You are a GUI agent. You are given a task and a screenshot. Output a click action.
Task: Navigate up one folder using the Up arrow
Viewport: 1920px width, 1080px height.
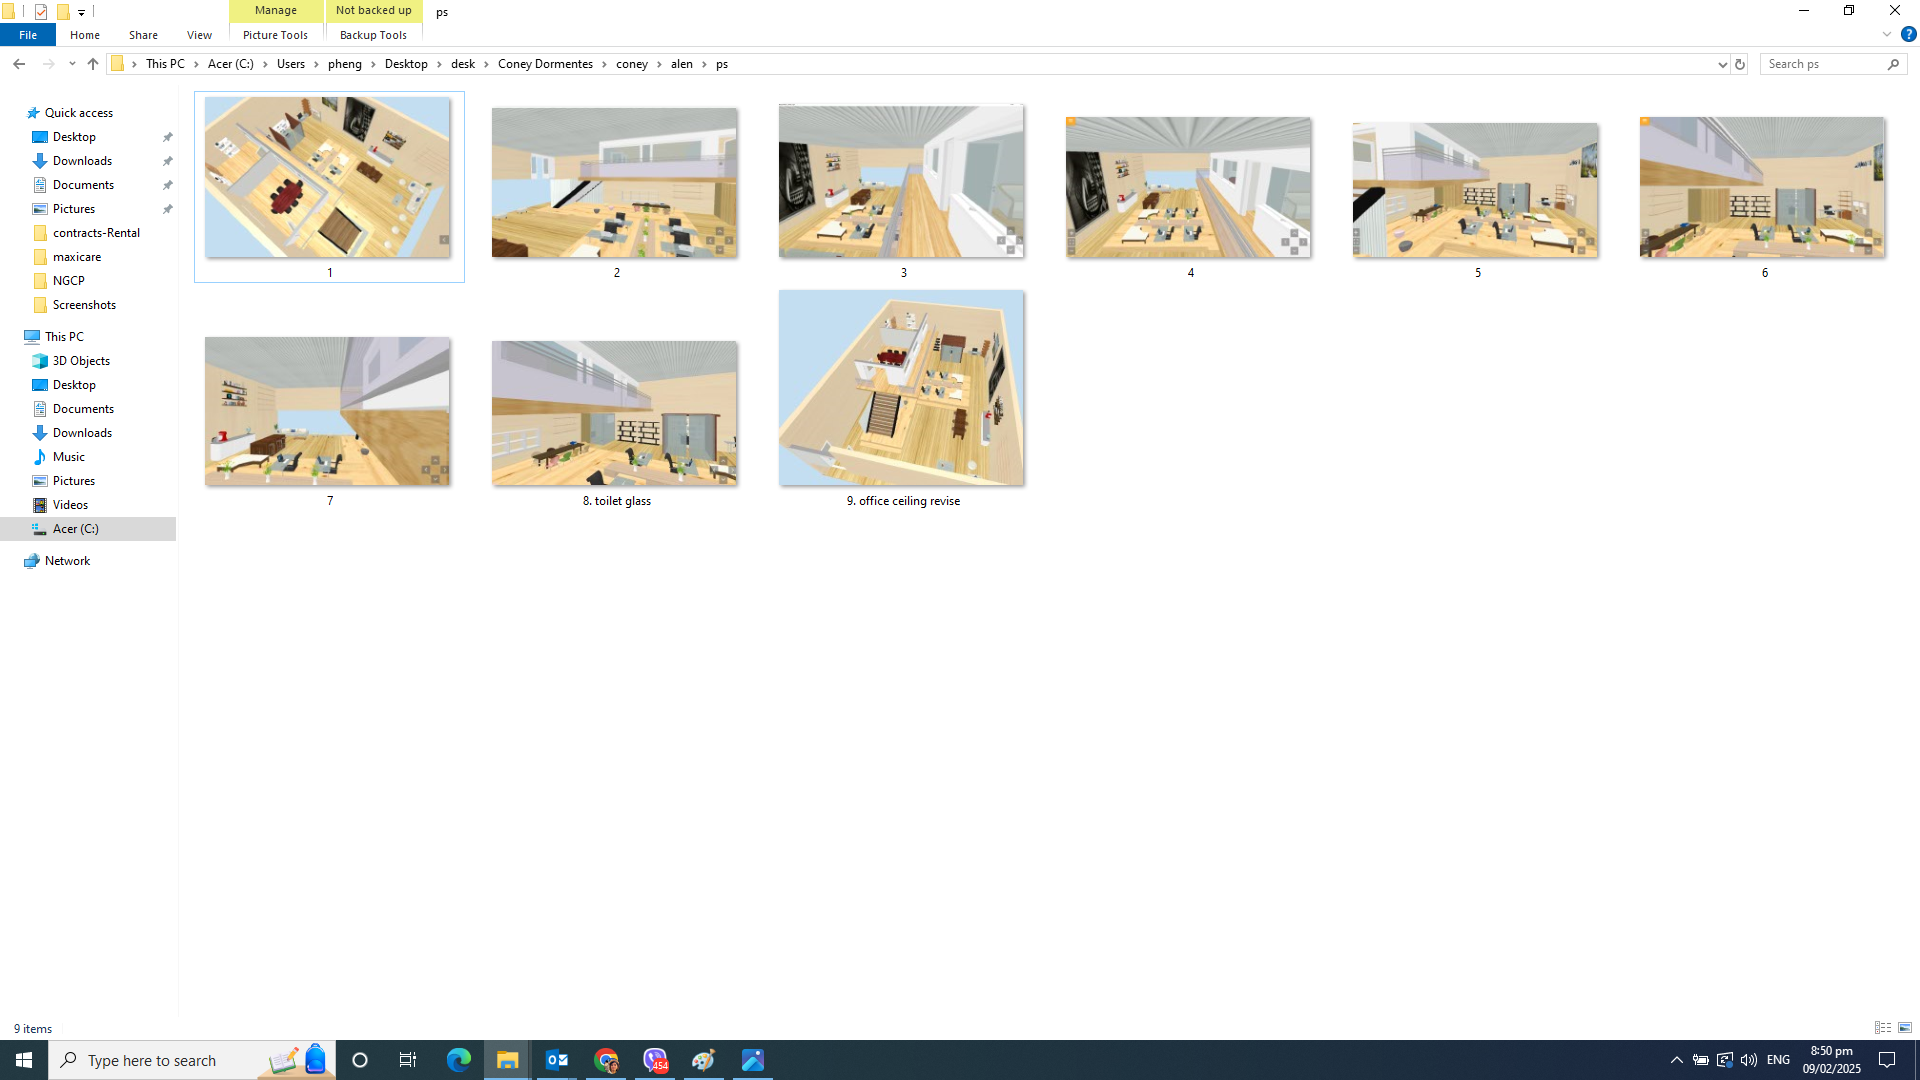[x=92, y=63]
